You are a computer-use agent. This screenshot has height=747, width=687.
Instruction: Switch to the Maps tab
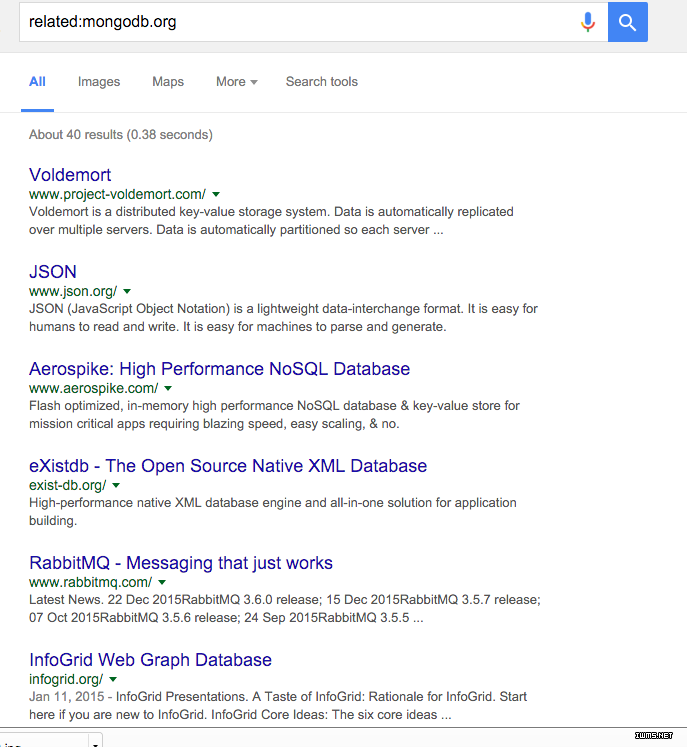pyautogui.click(x=168, y=81)
